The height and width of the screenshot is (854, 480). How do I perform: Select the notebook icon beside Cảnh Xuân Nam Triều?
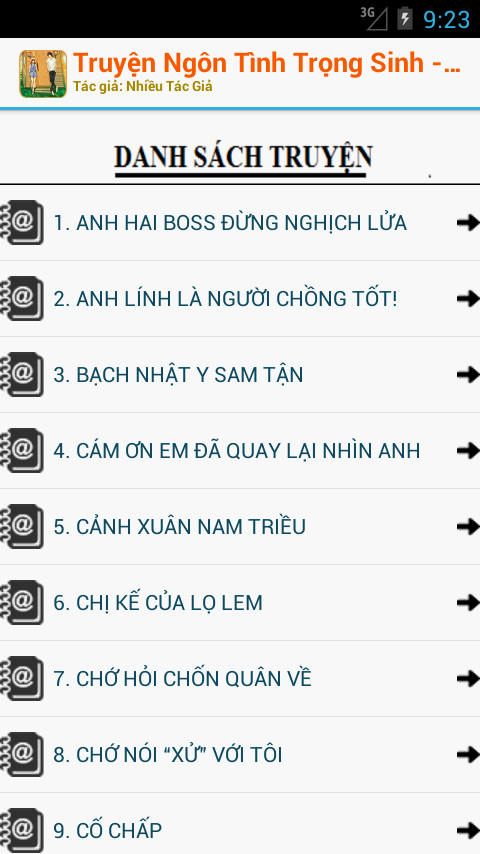pos(22,526)
